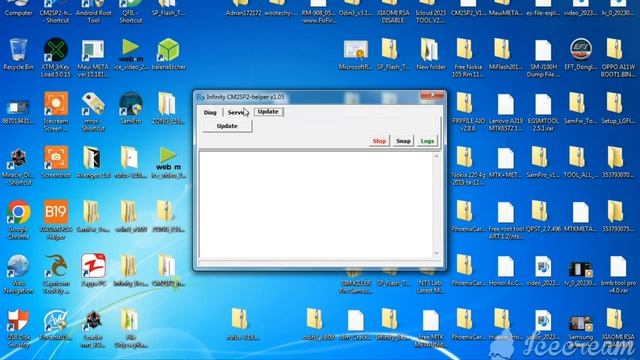Select the bmb tool pro v4.0.rar file
The width and height of the screenshot is (640, 360).
pos(618,275)
